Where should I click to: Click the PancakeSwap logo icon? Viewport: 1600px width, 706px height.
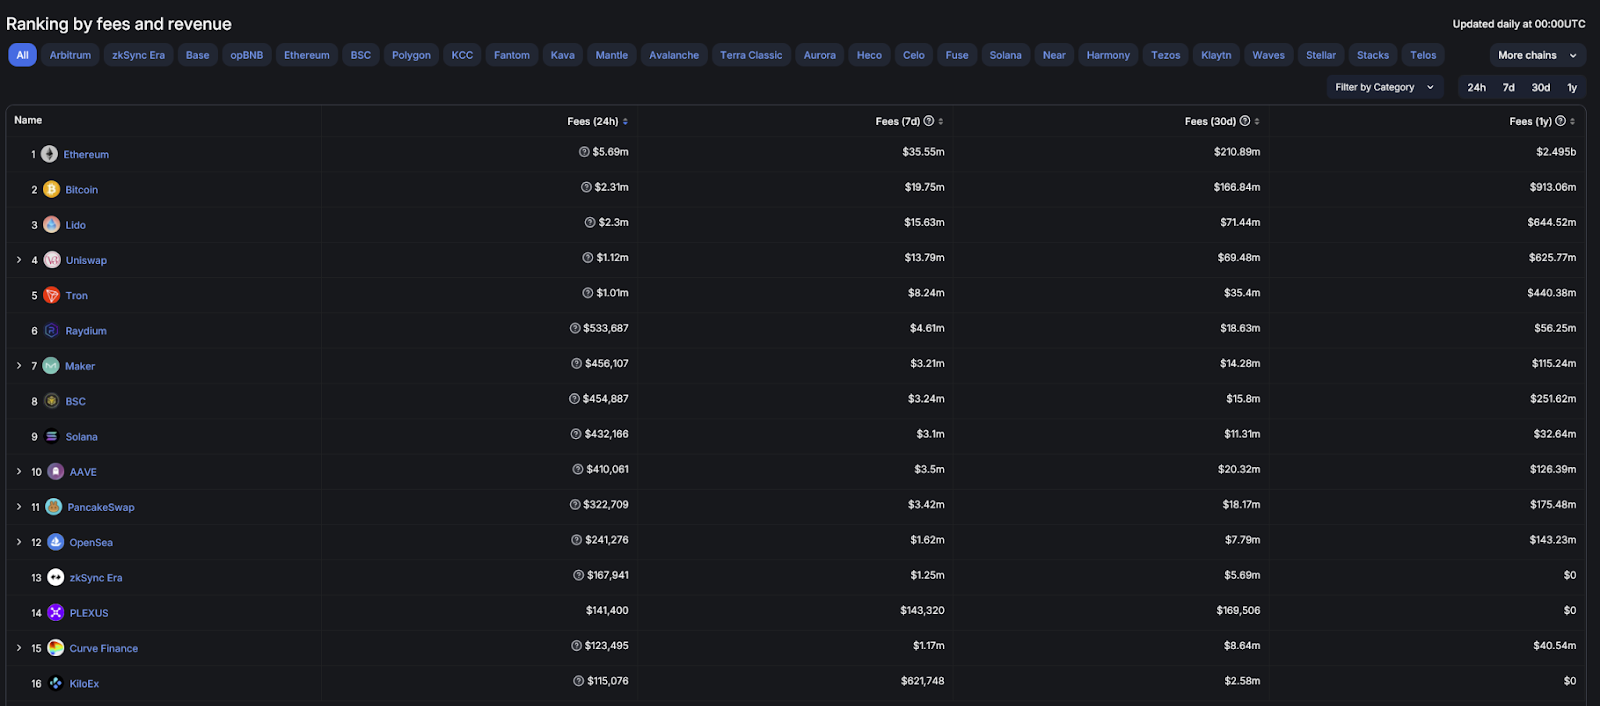(54, 507)
